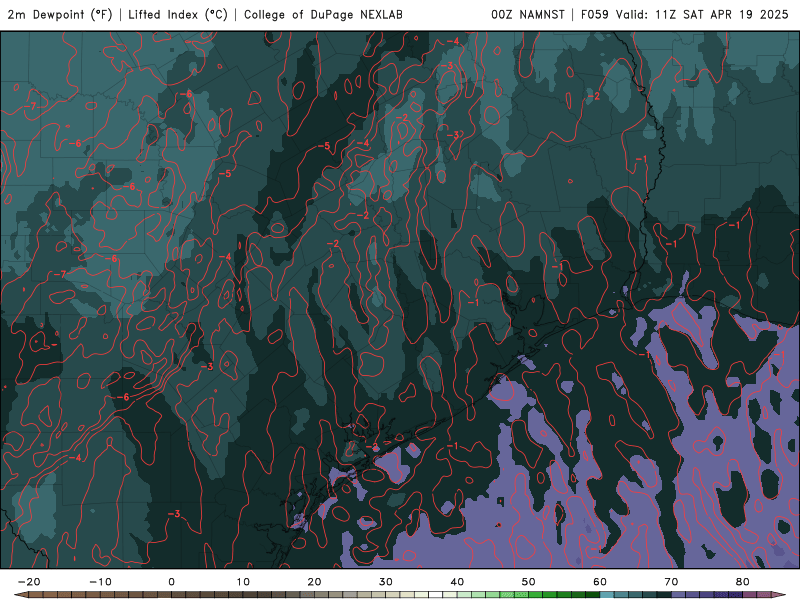Click the '70' colorbar tick label
This screenshot has height=600, width=800.
[x=671, y=582]
